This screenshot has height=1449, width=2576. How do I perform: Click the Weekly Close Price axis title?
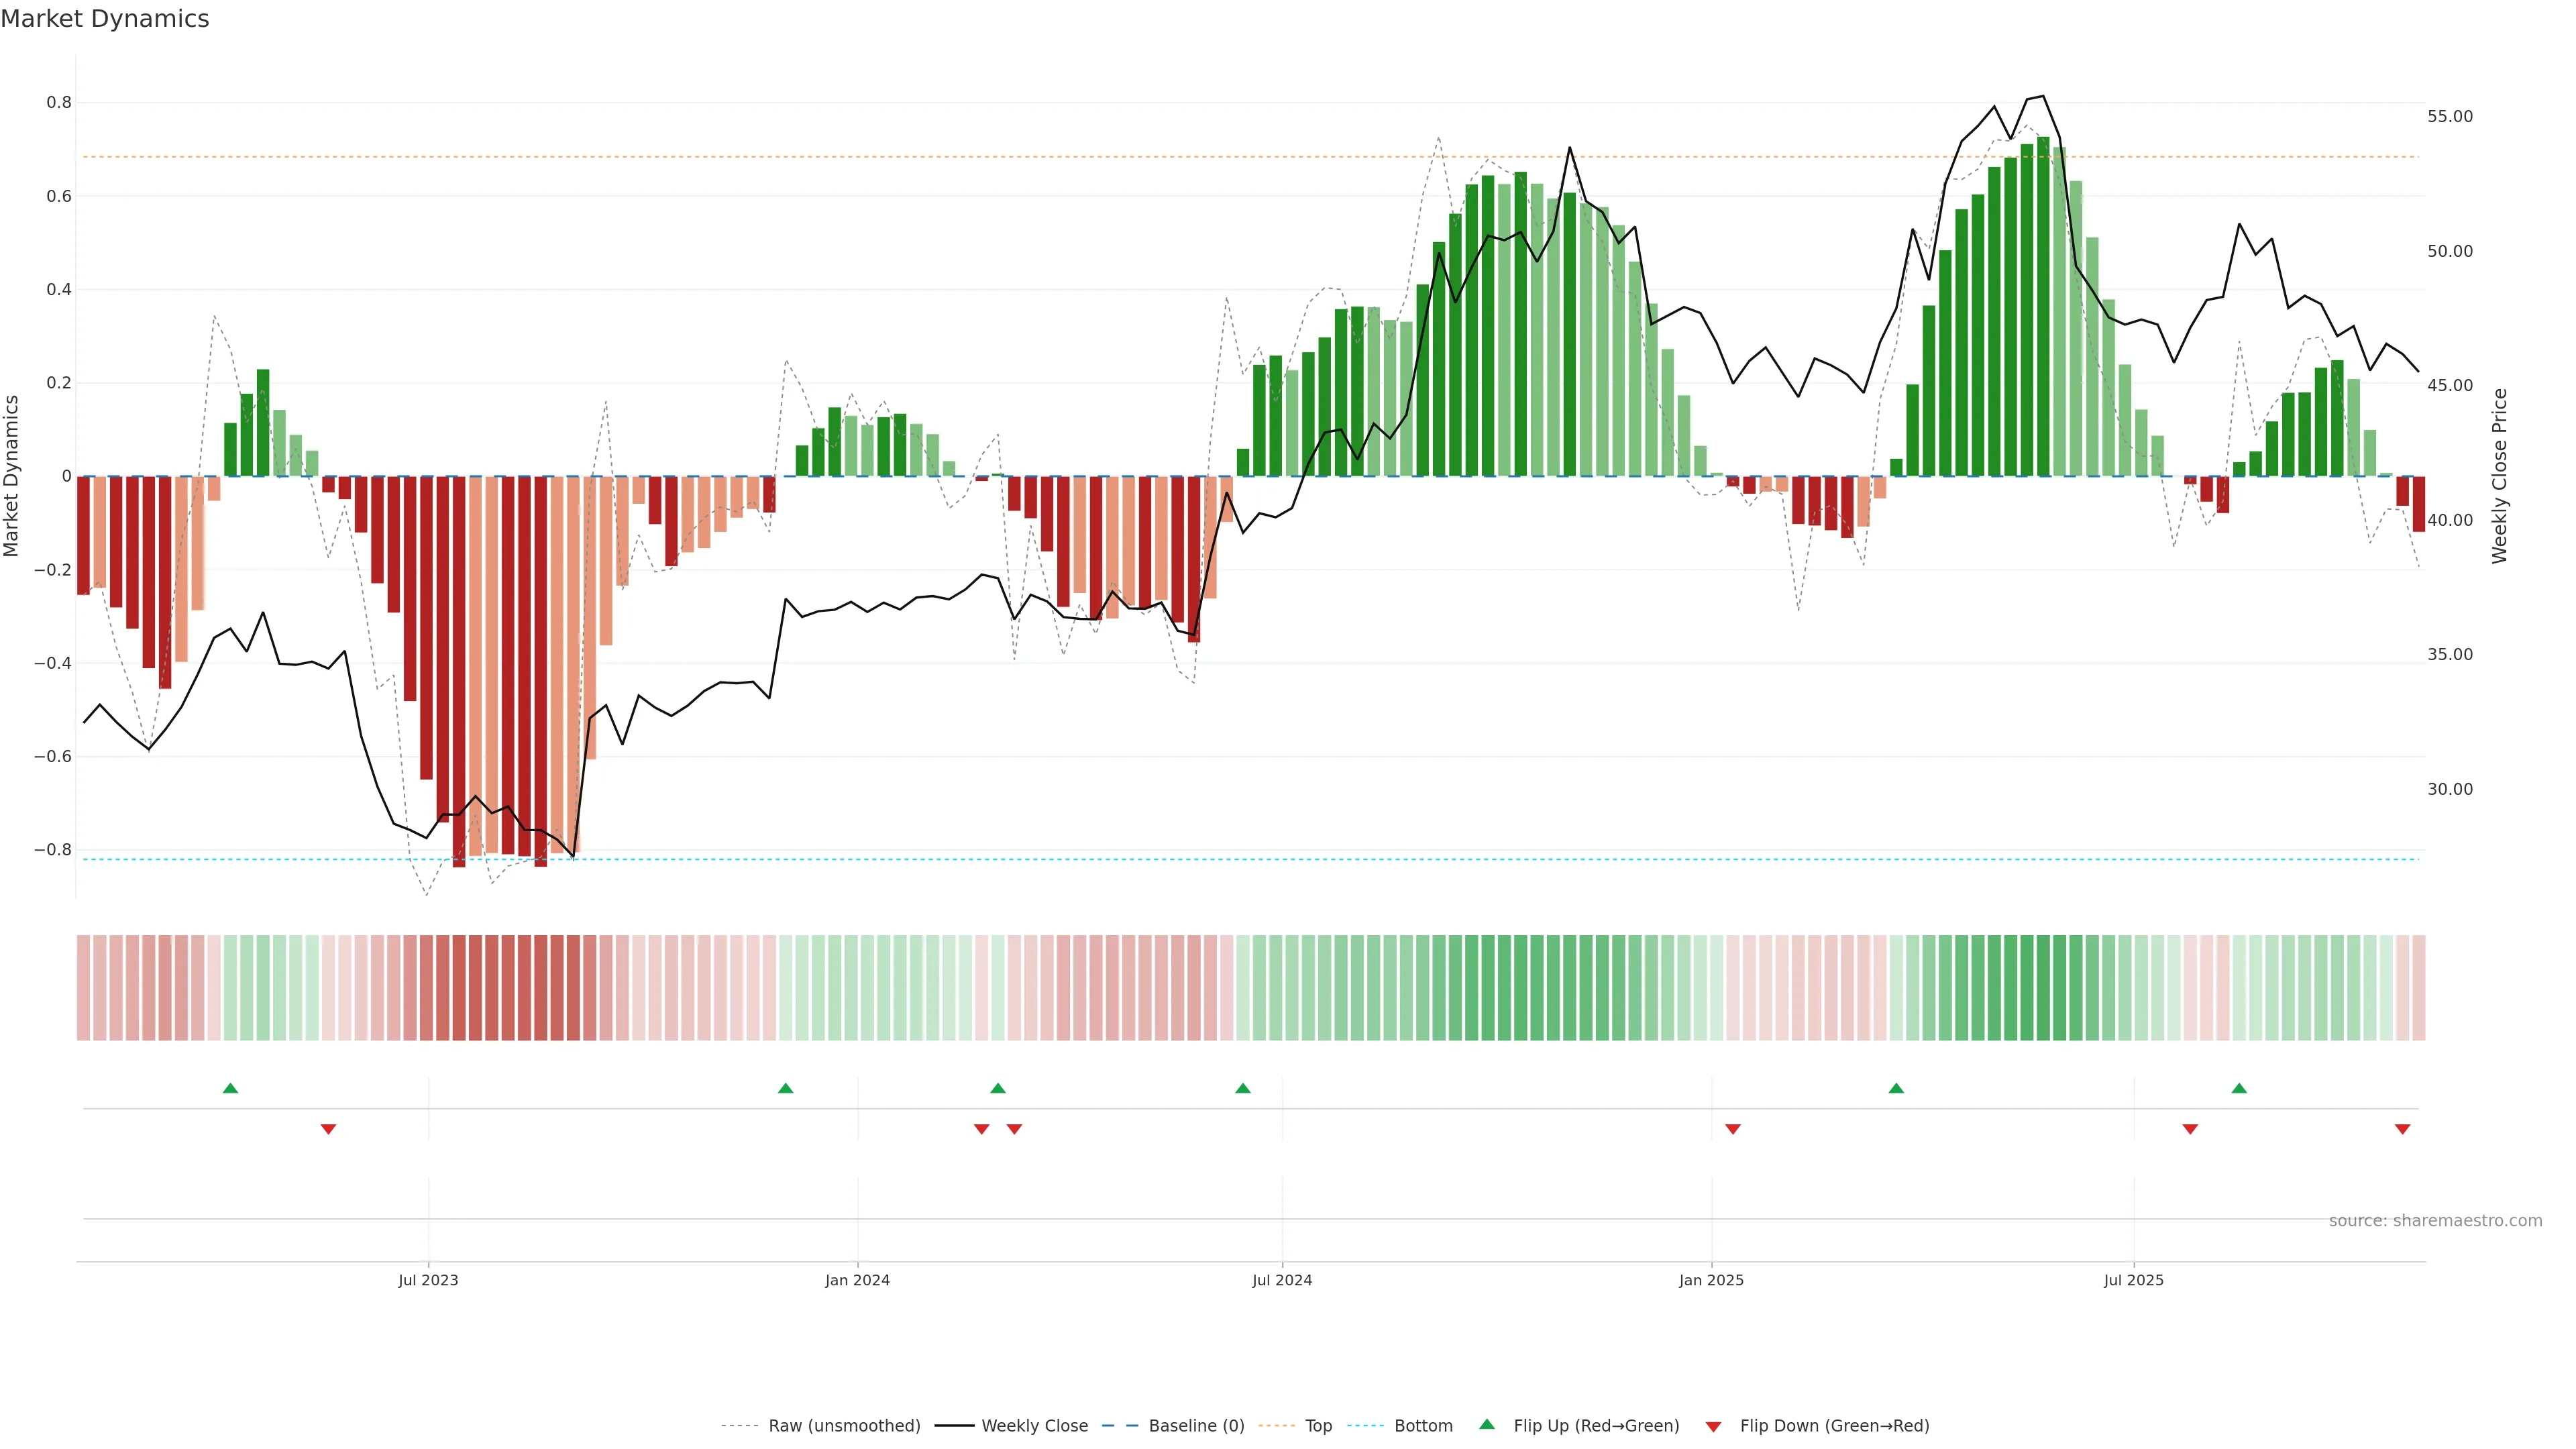2499,476
